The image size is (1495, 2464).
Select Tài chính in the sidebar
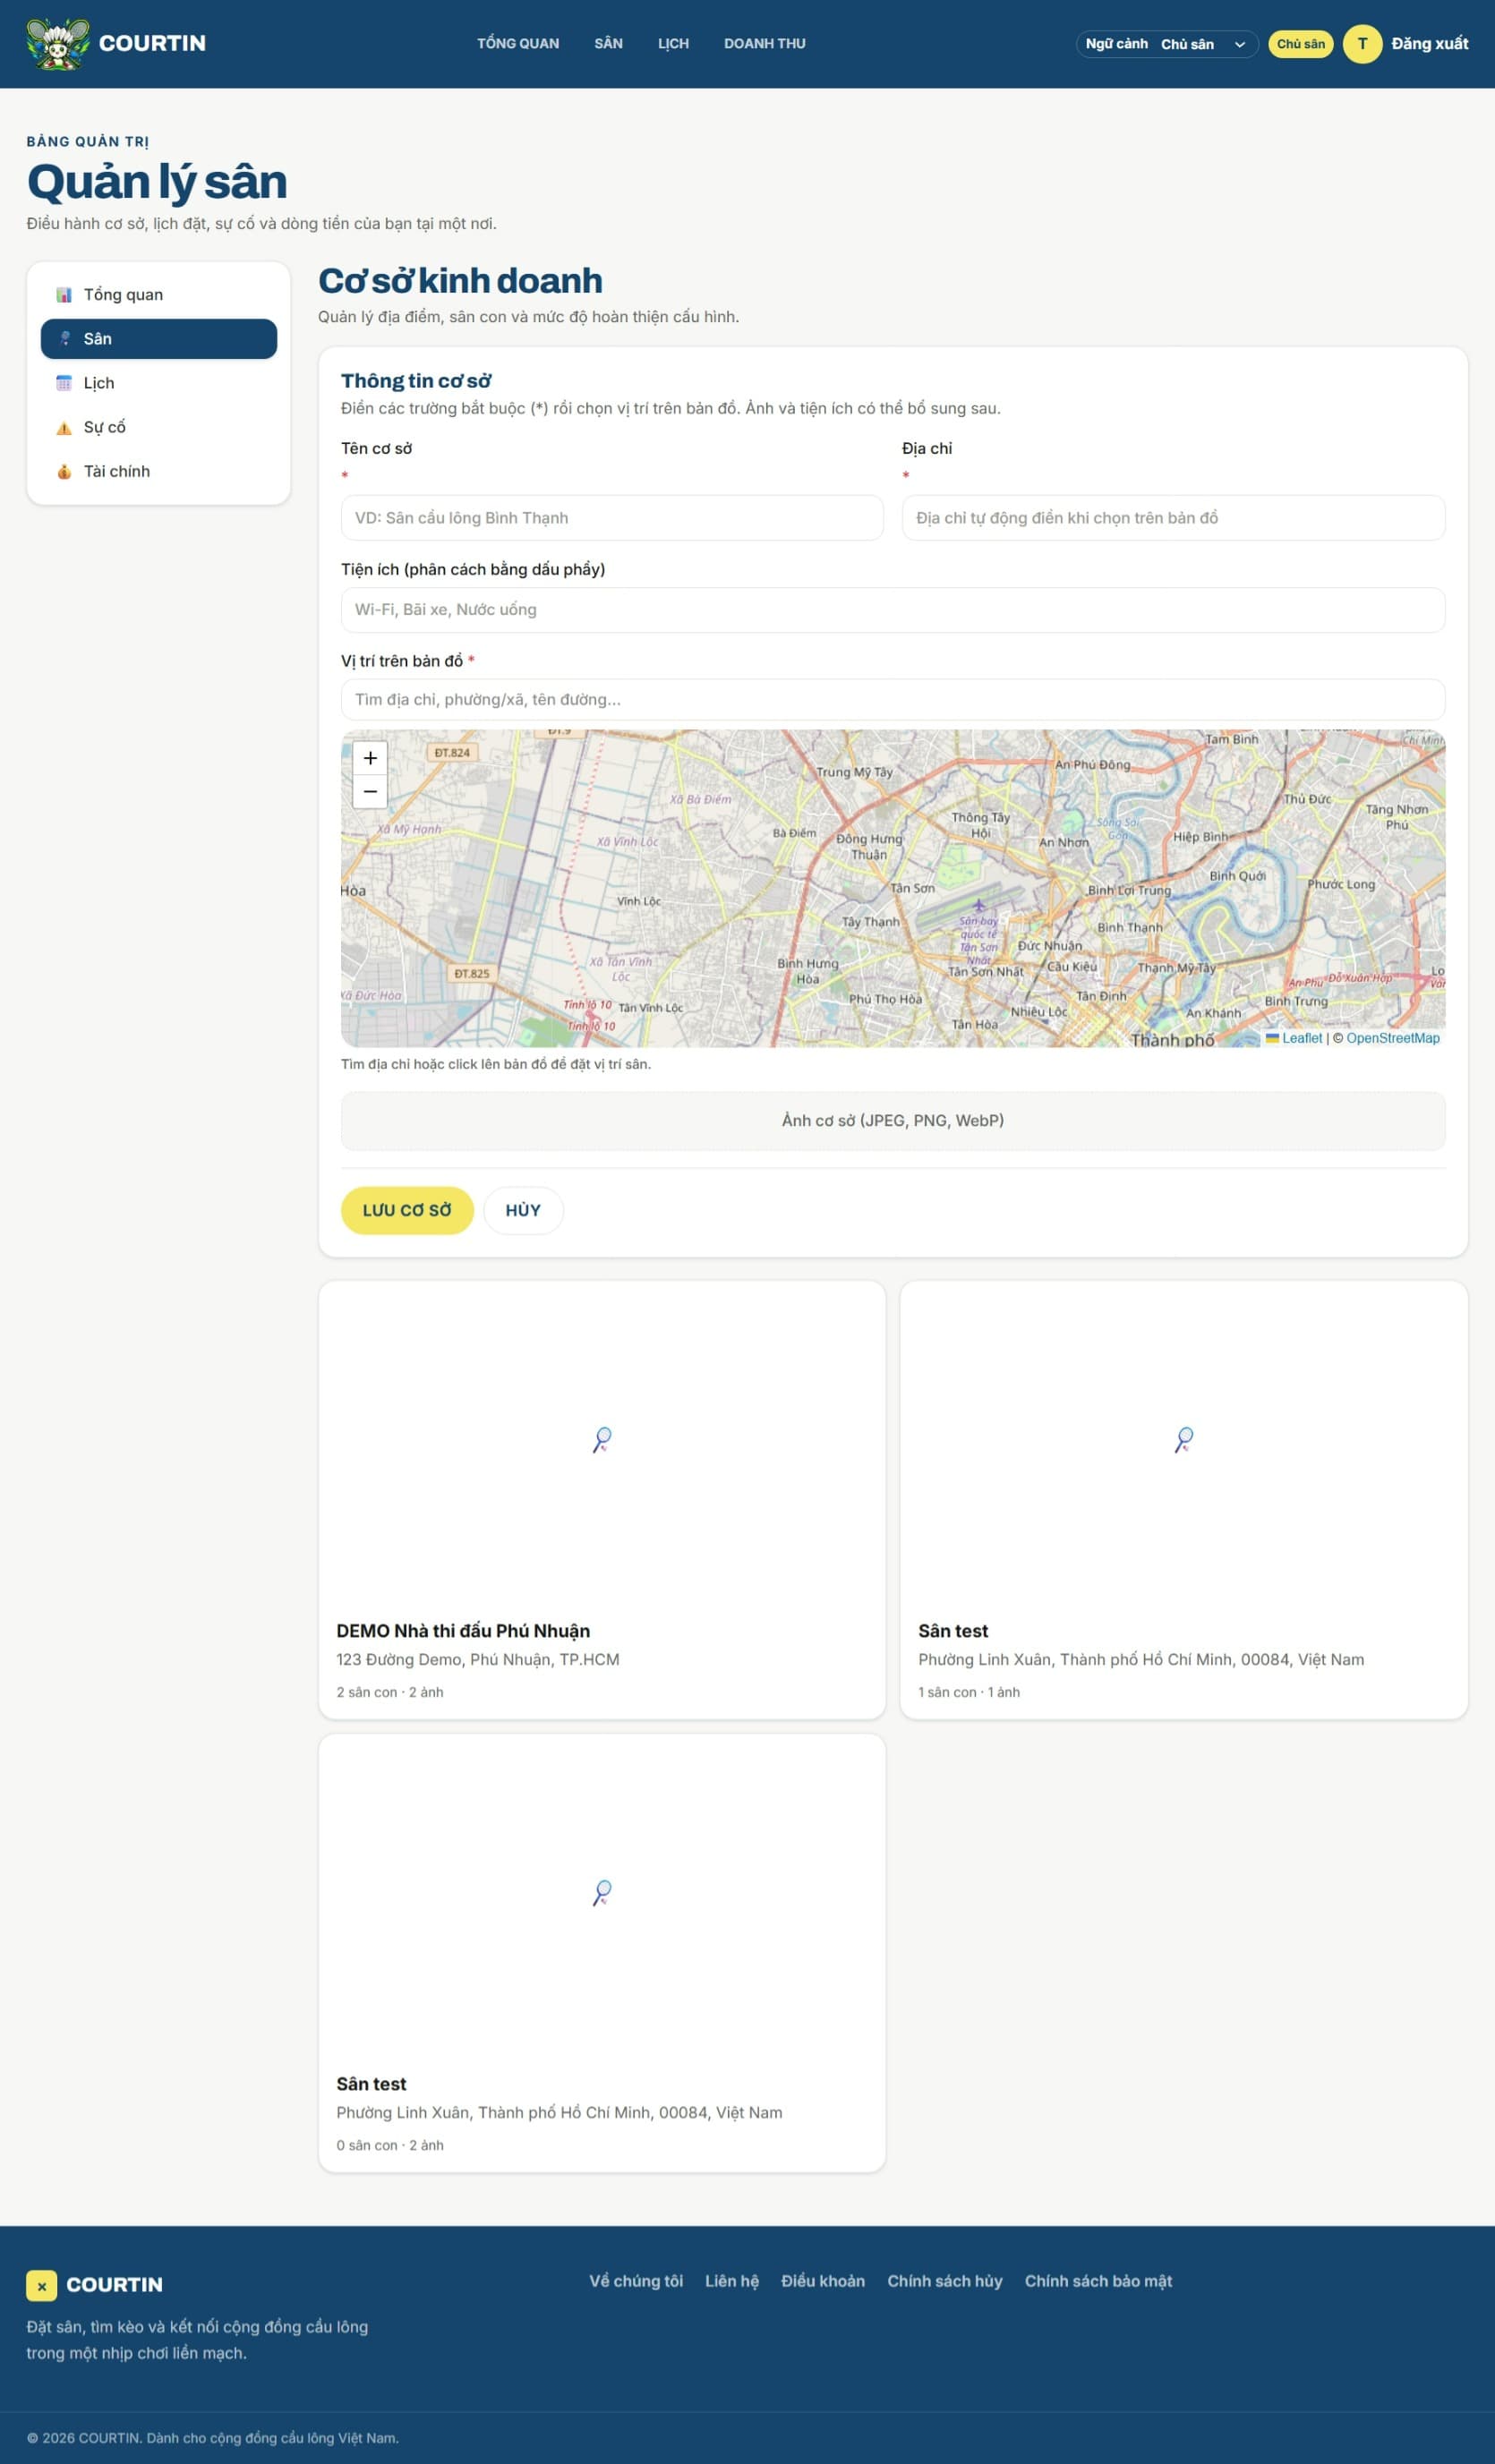[159, 472]
